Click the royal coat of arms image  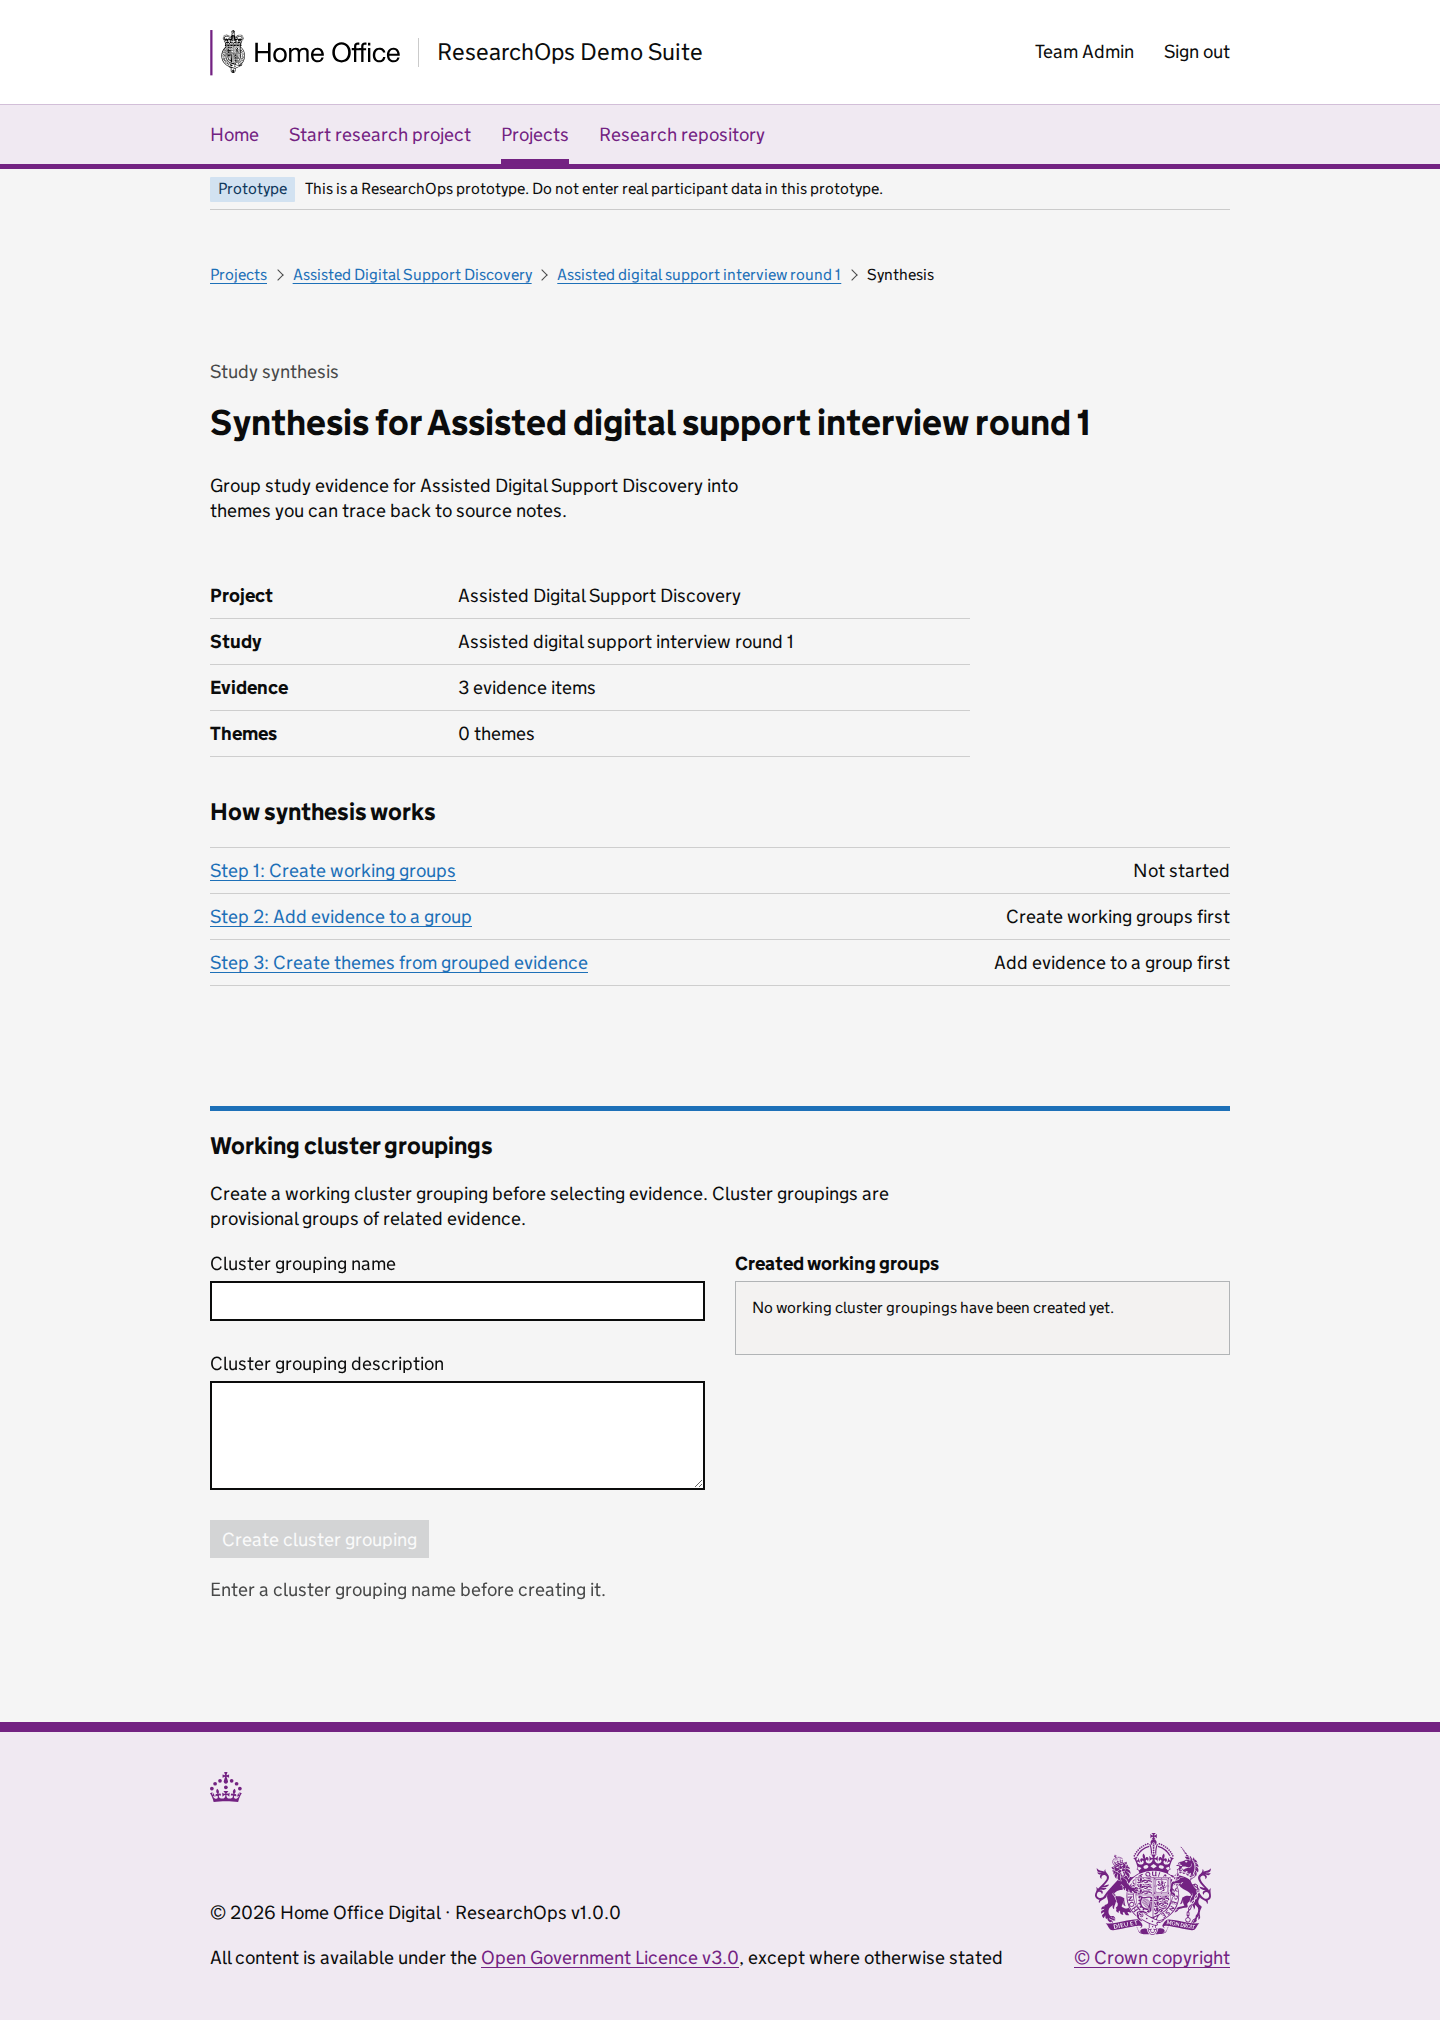[1152, 1884]
